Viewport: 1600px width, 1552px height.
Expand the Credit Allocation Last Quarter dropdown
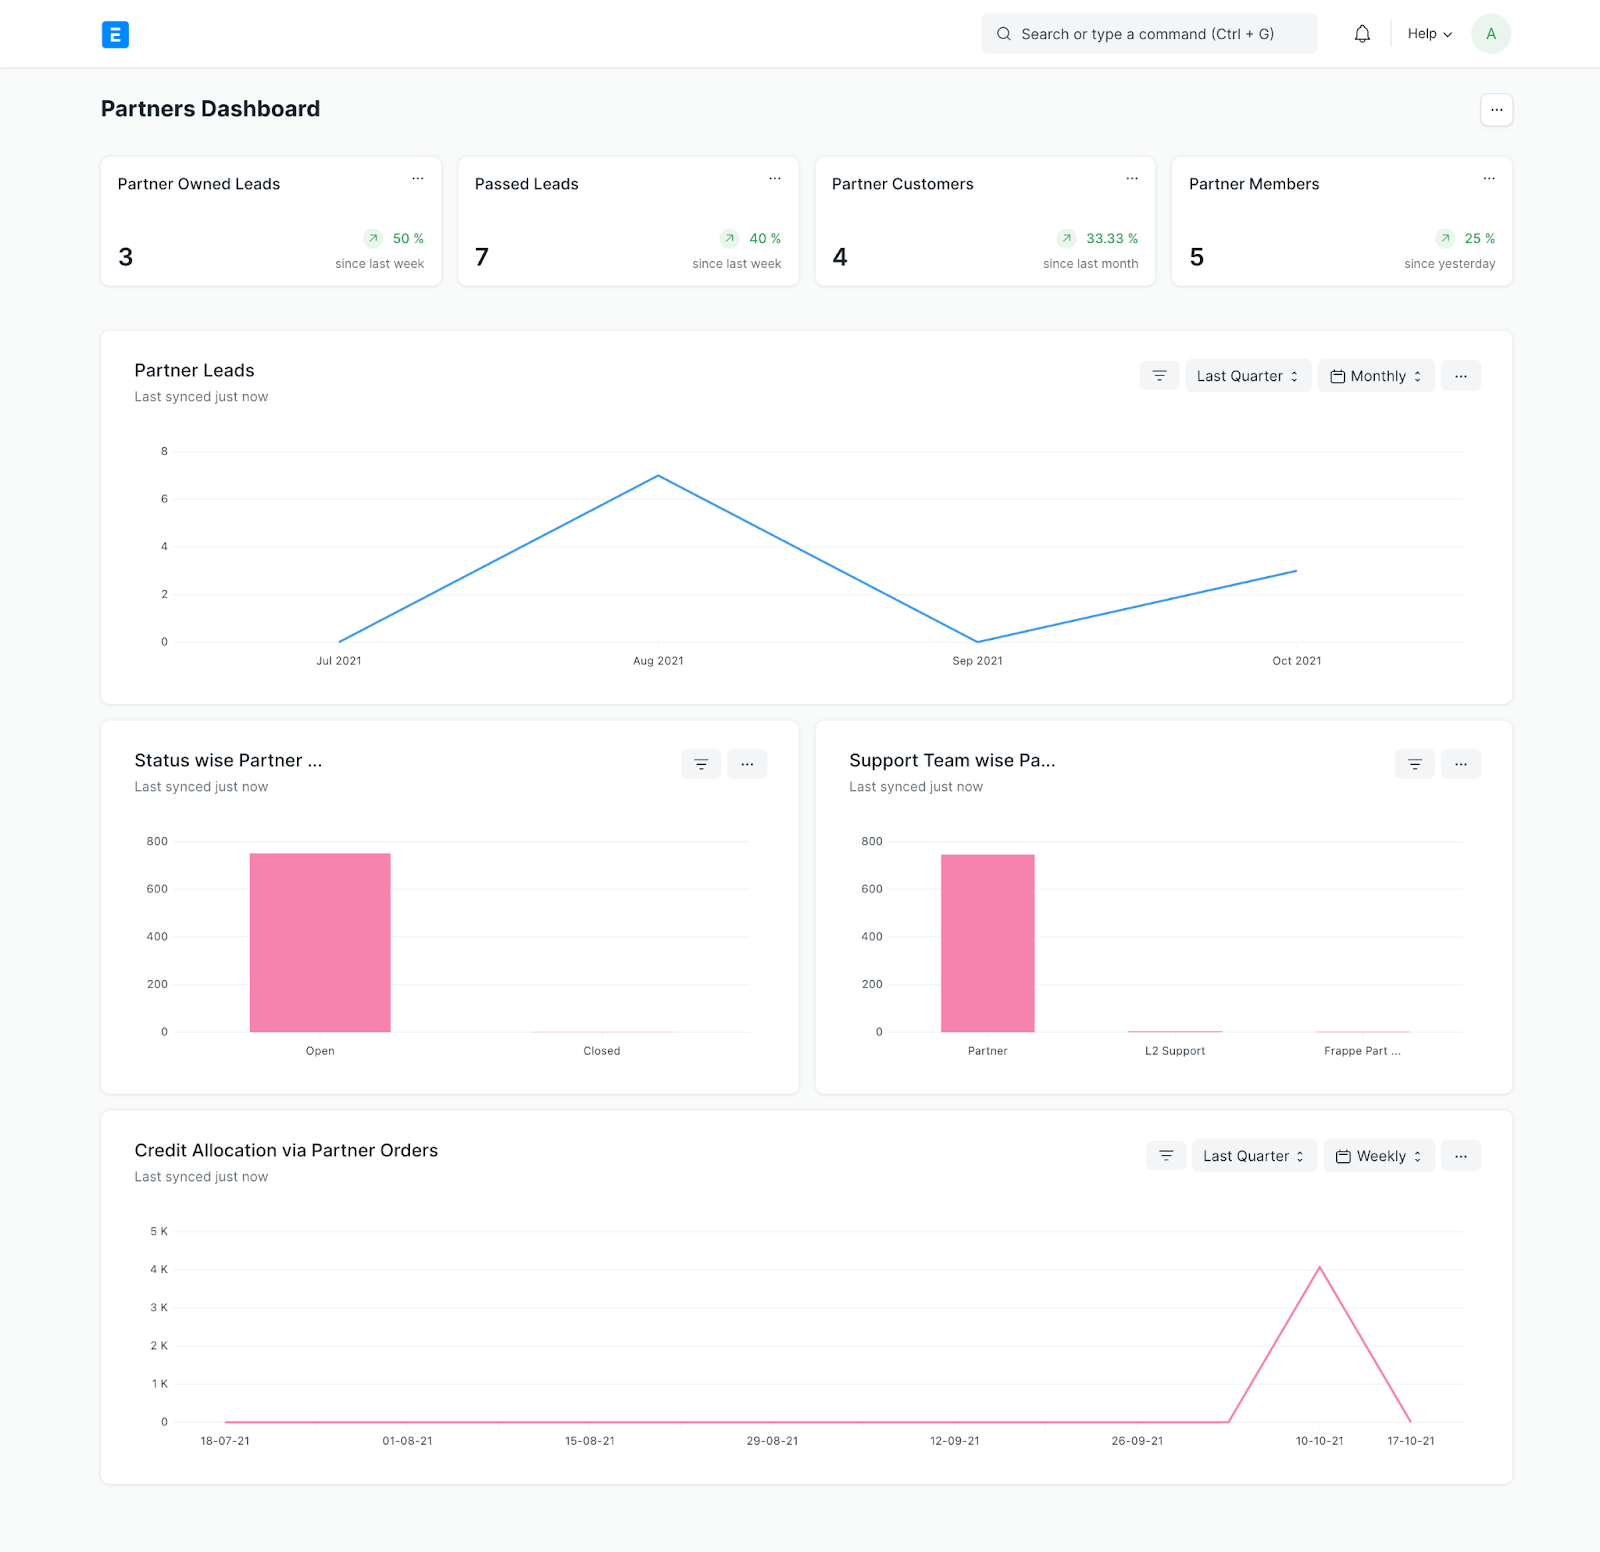(x=1254, y=1156)
